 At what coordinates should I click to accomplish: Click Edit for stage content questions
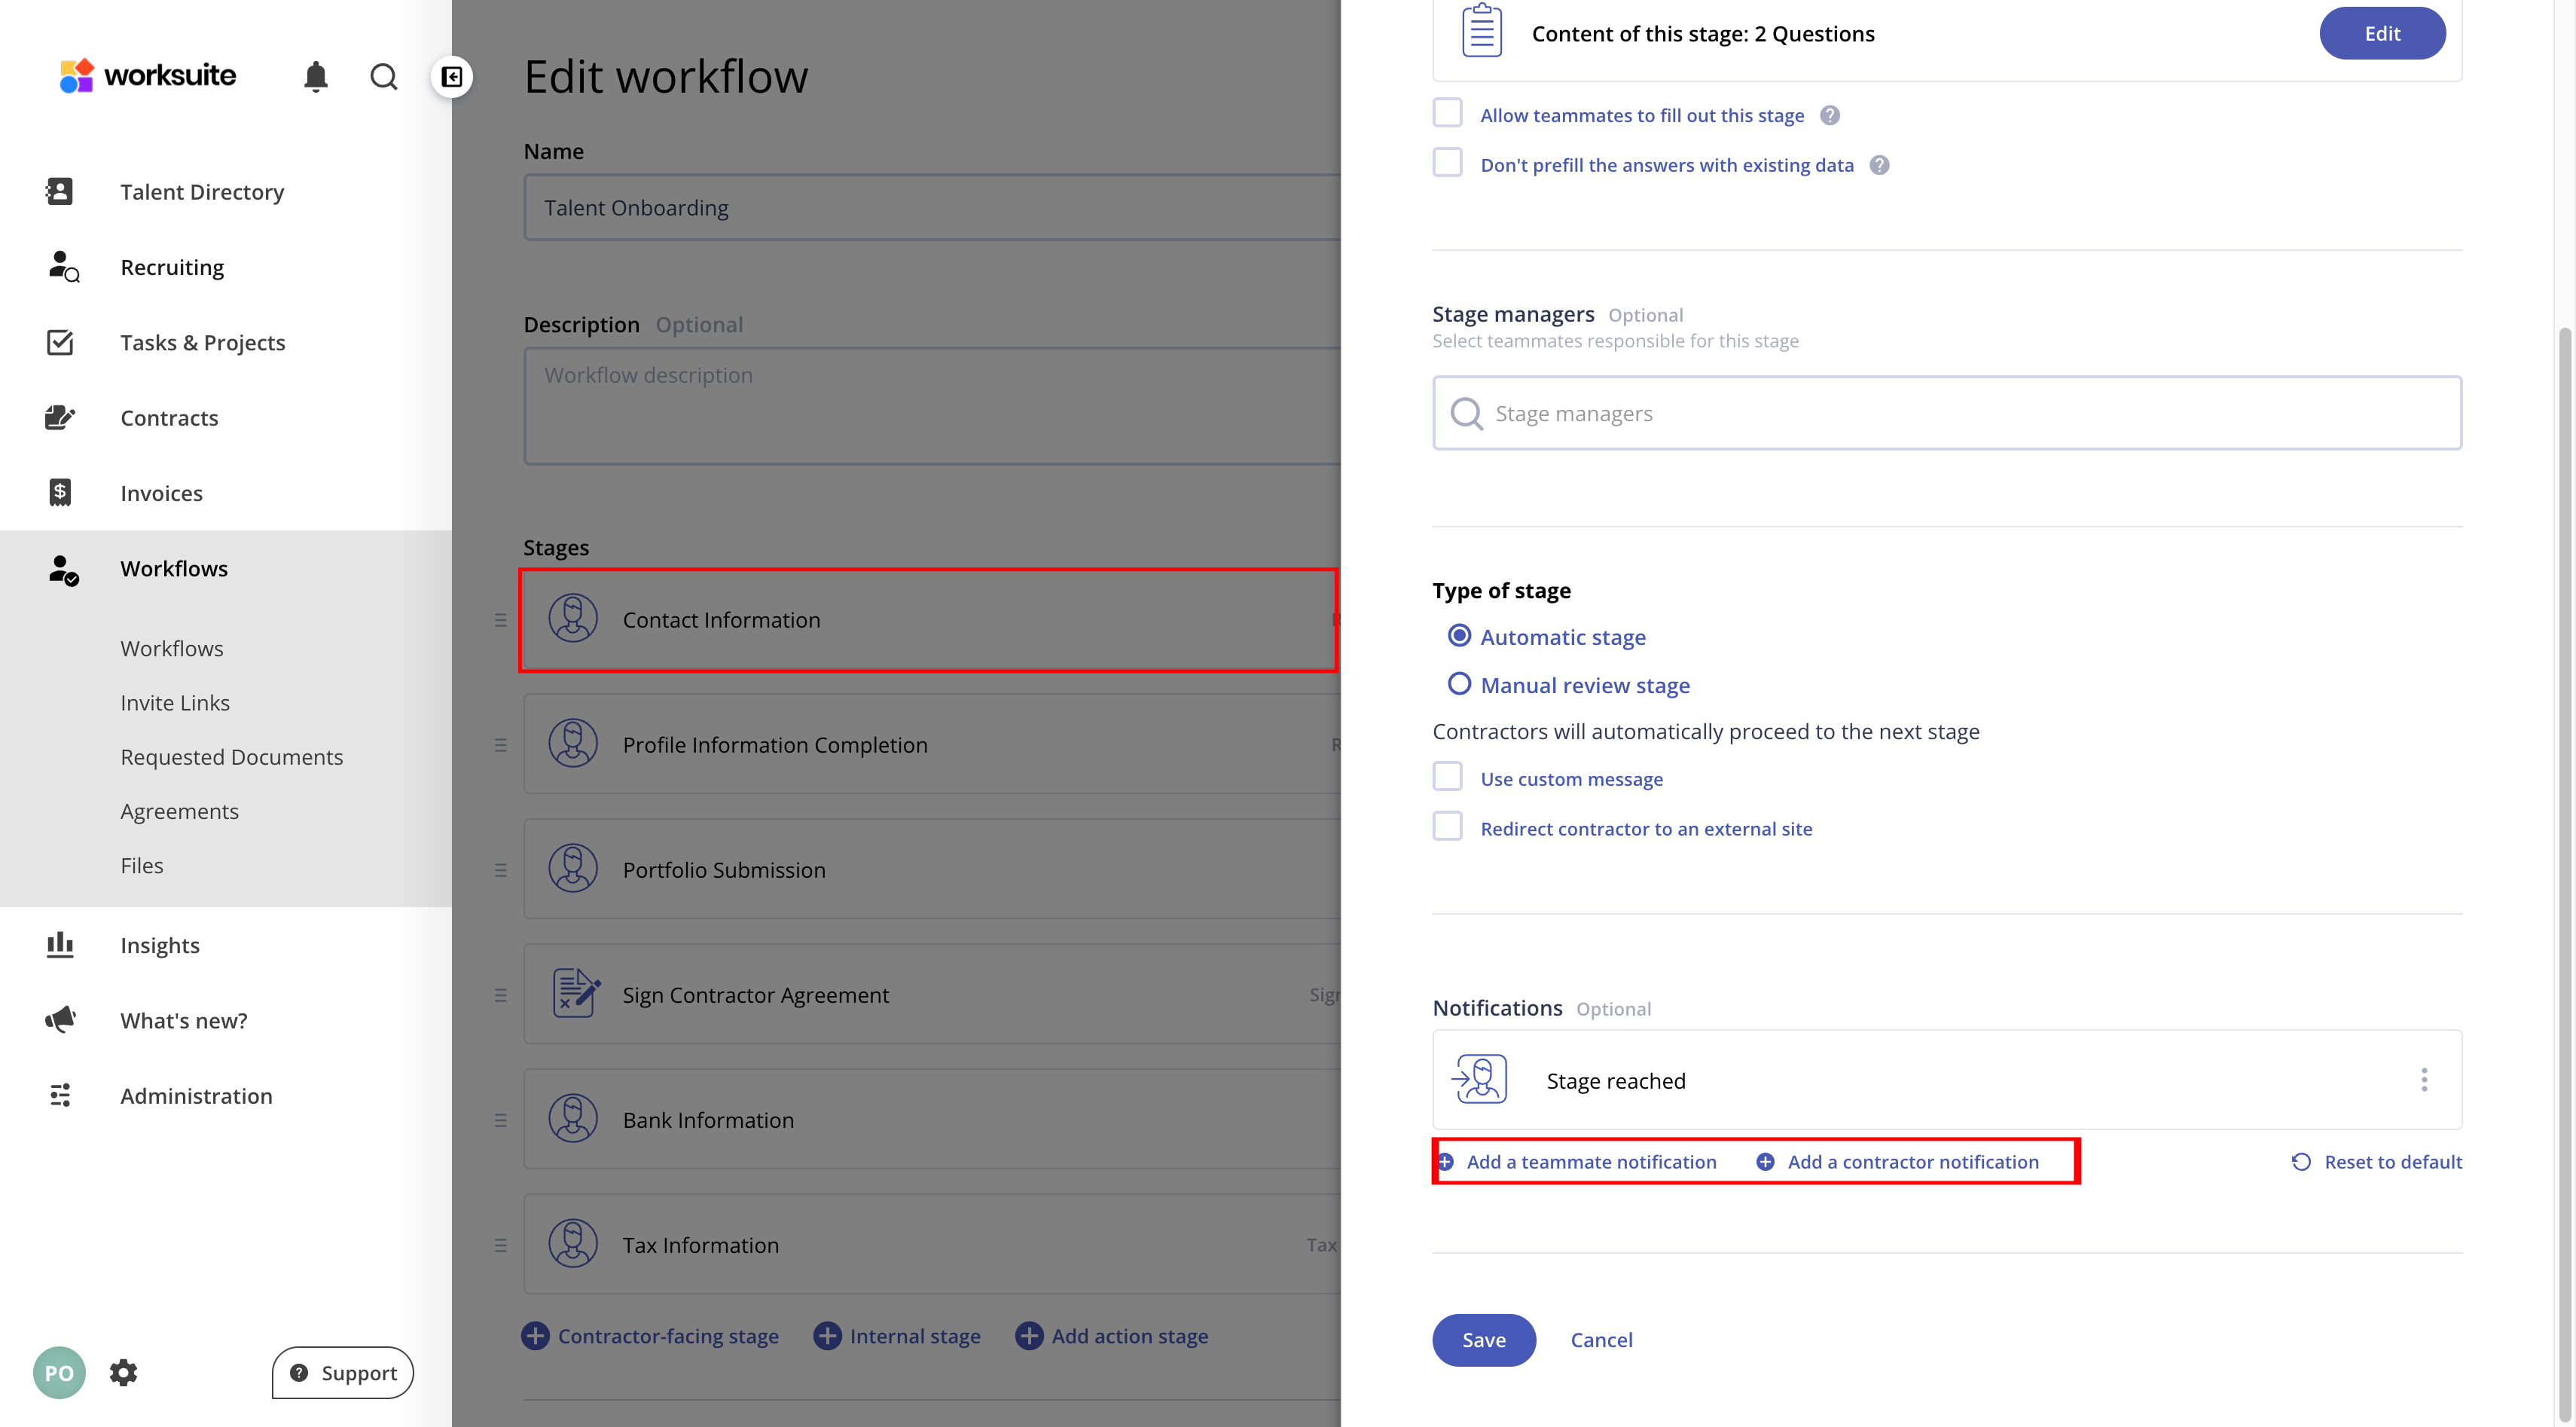[2381, 33]
